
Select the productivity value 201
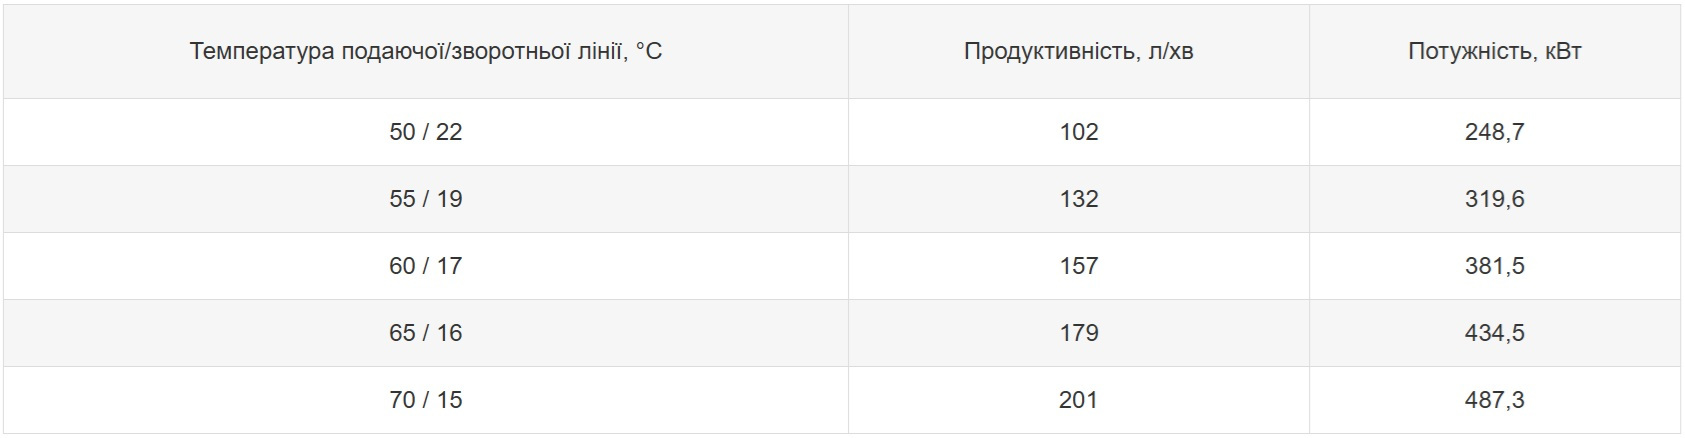(1078, 400)
